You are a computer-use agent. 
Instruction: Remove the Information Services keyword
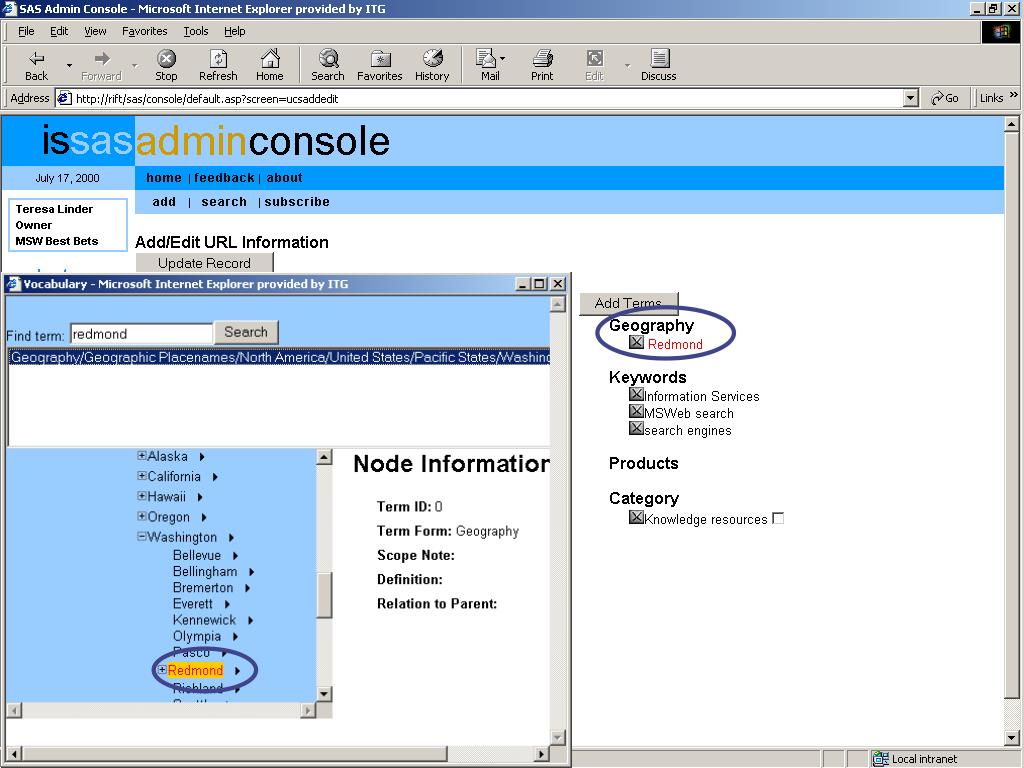click(636, 394)
